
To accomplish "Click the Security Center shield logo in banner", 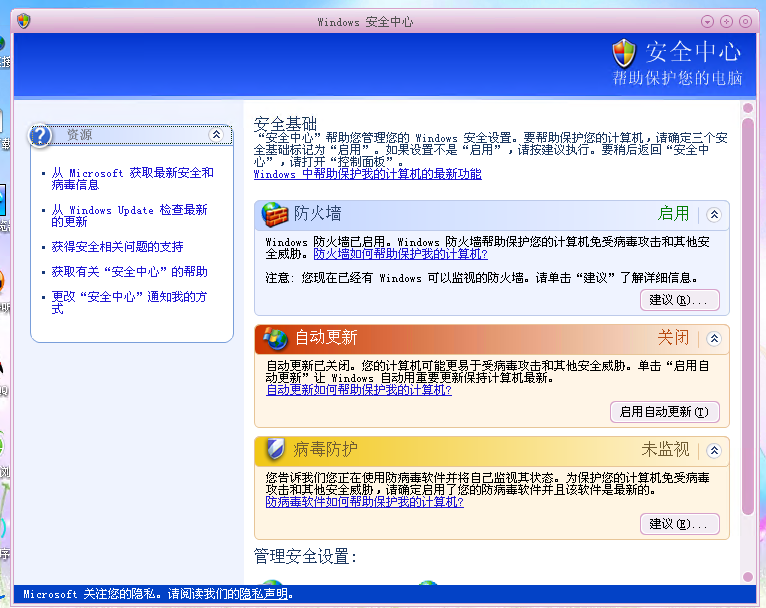I will (x=624, y=54).
